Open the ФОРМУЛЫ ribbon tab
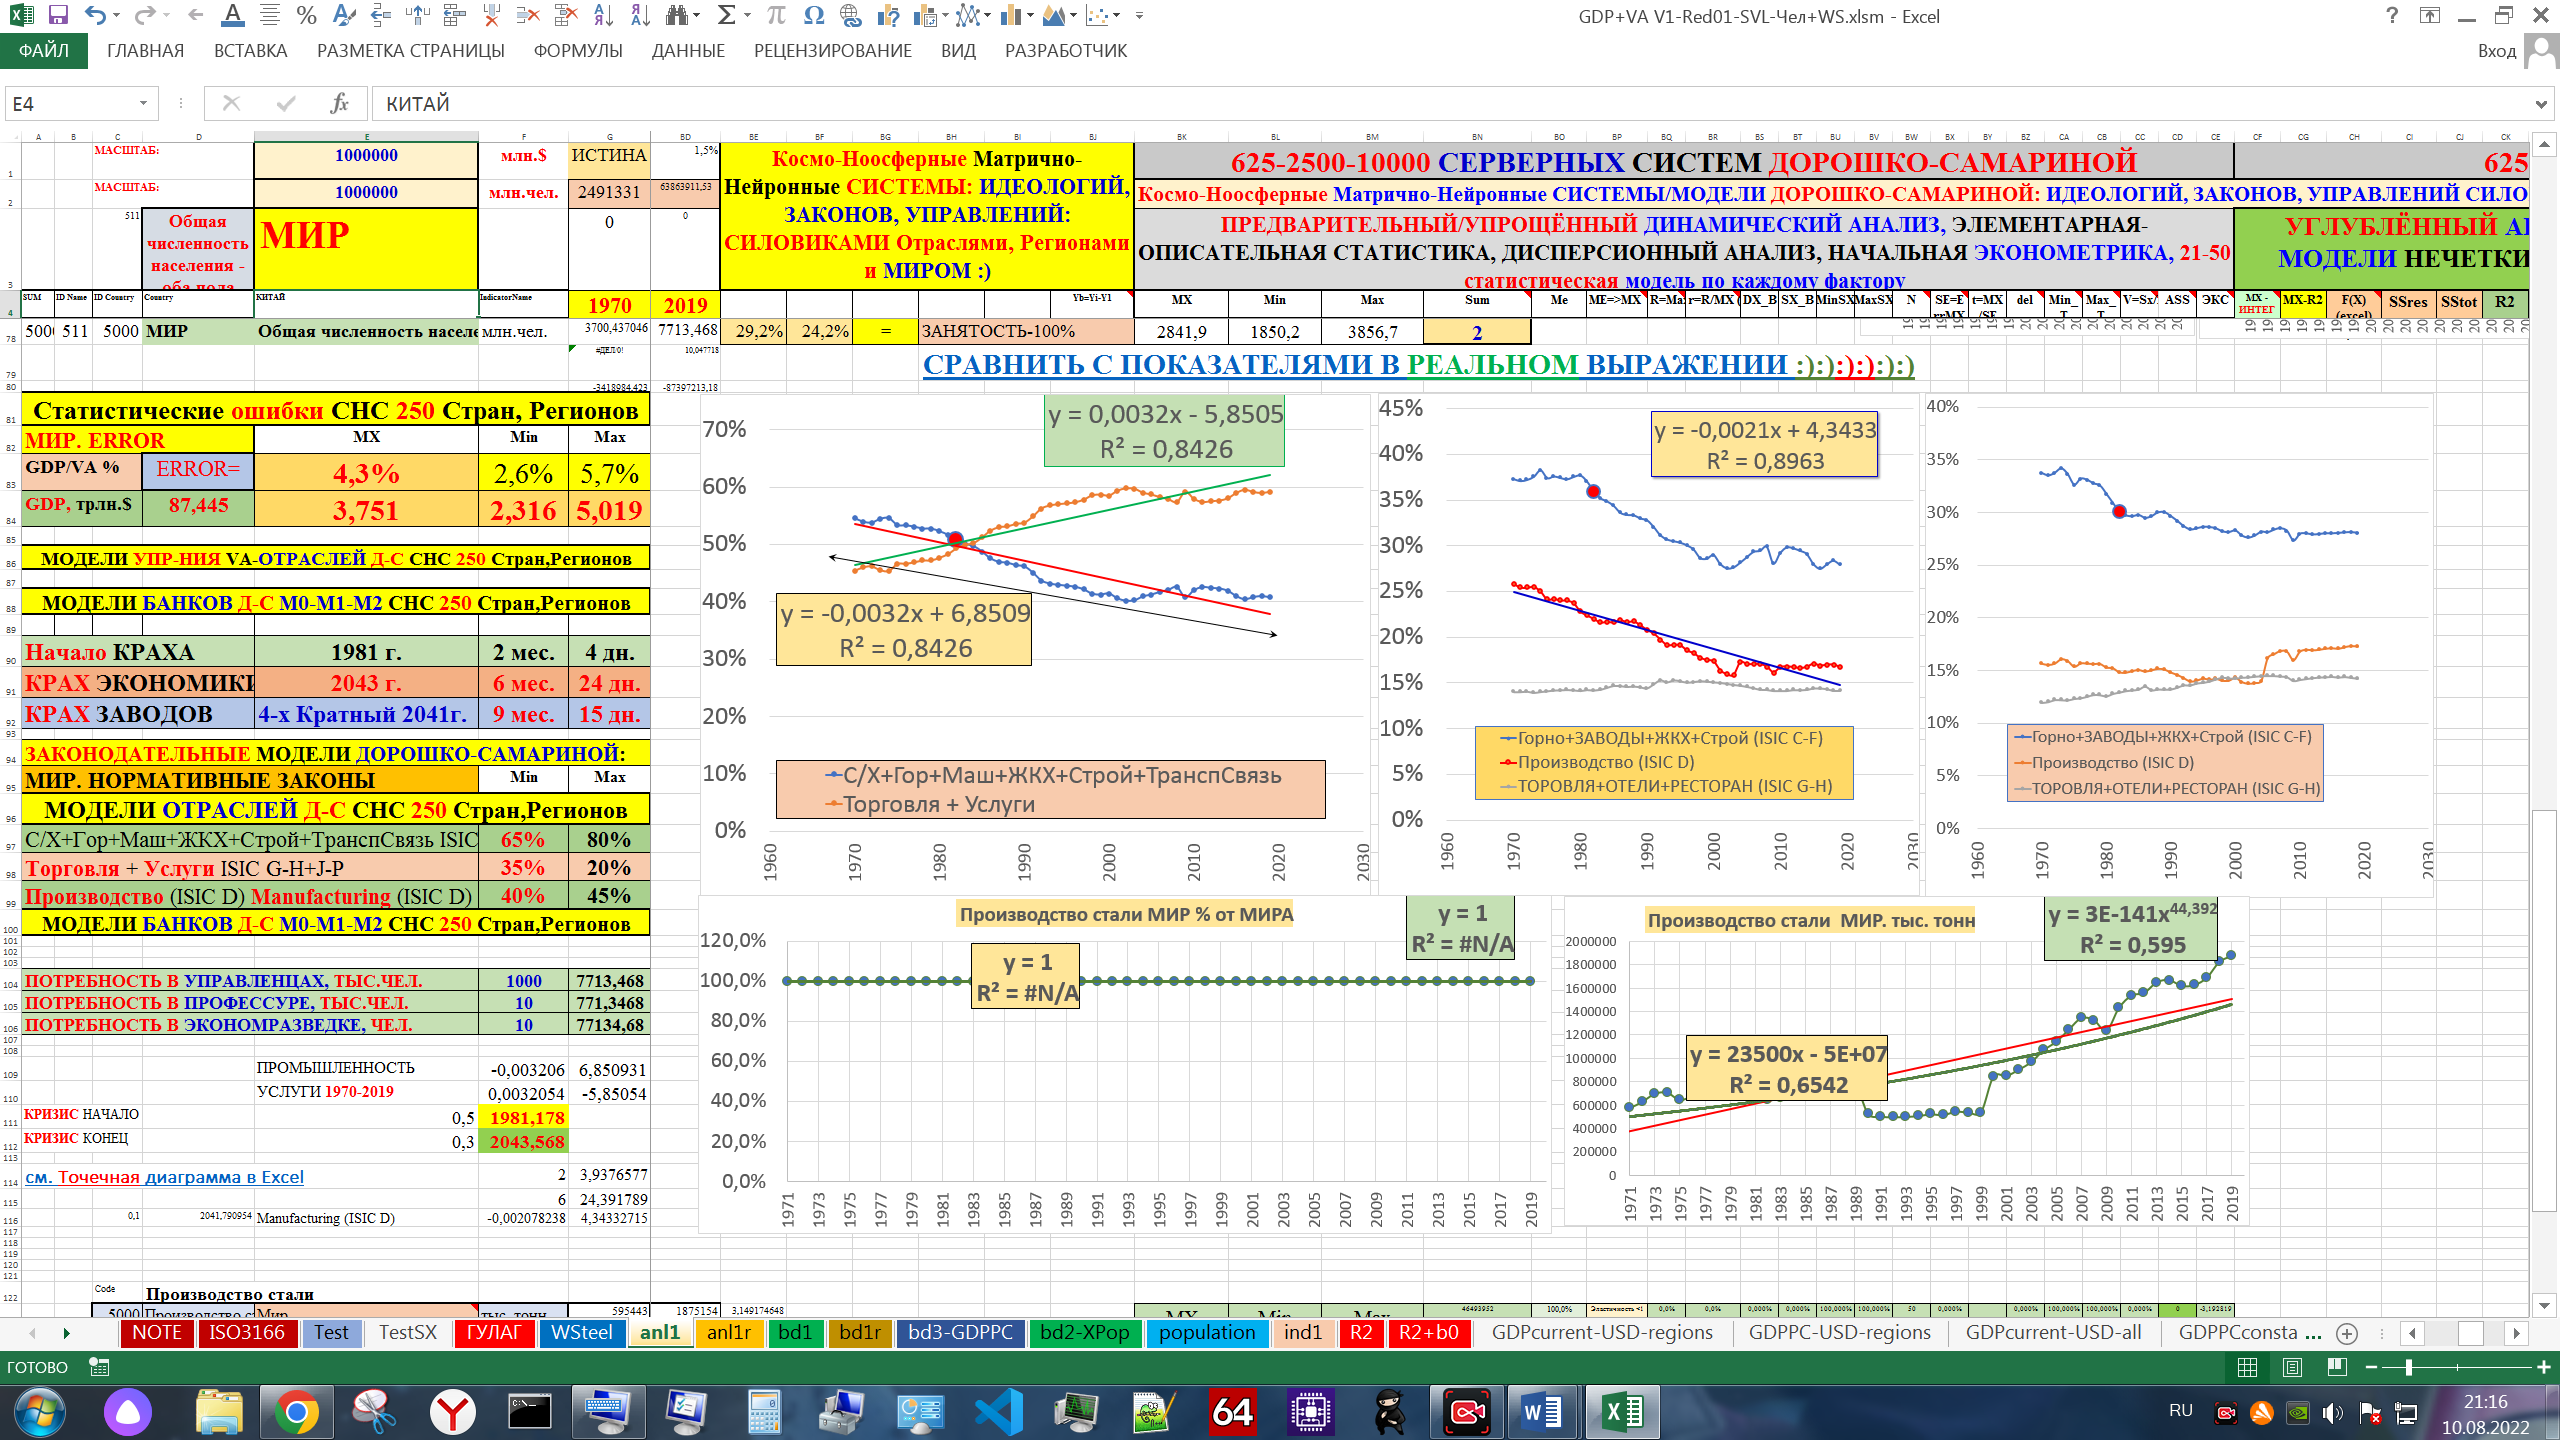Screen dimensions: 2560x1440 (x=577, y=51)
